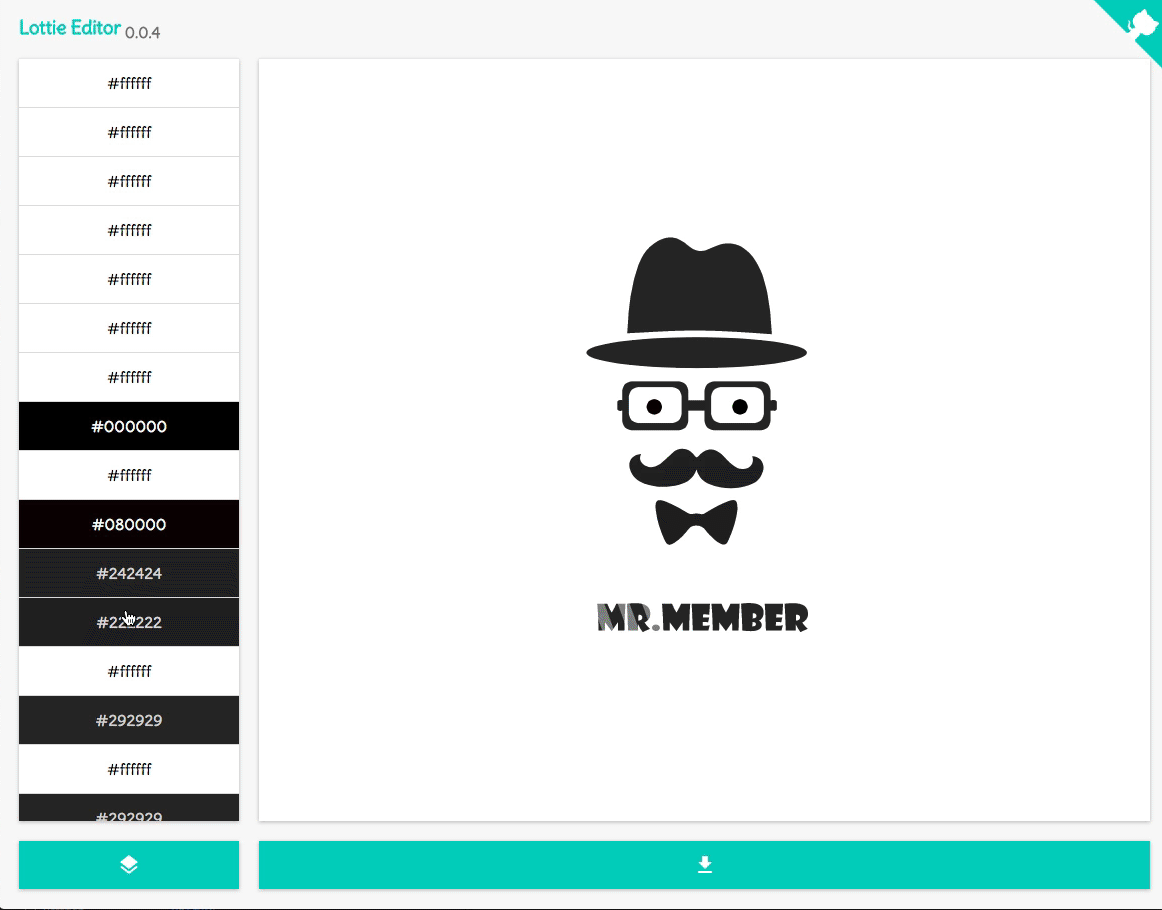1162x910 pixels.
Task: Select the #000000 black color swatch
Action: (129, 427)
